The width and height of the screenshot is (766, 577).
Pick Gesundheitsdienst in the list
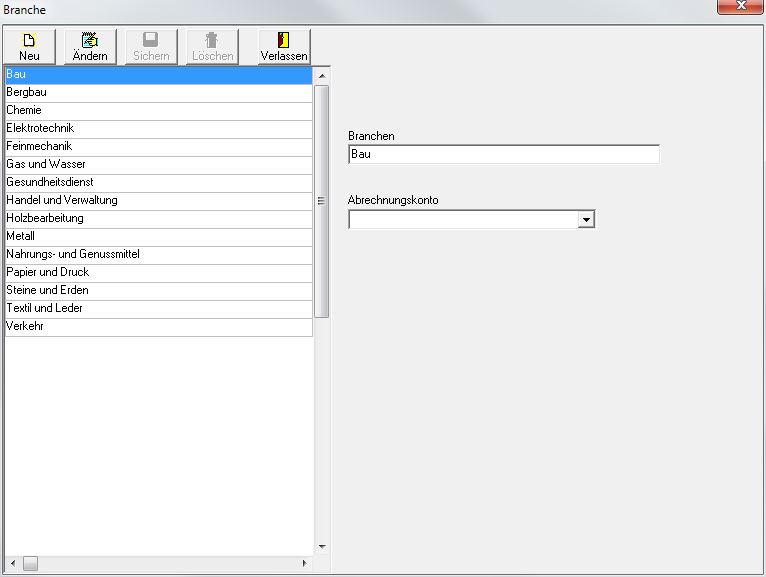pos(158,182)
